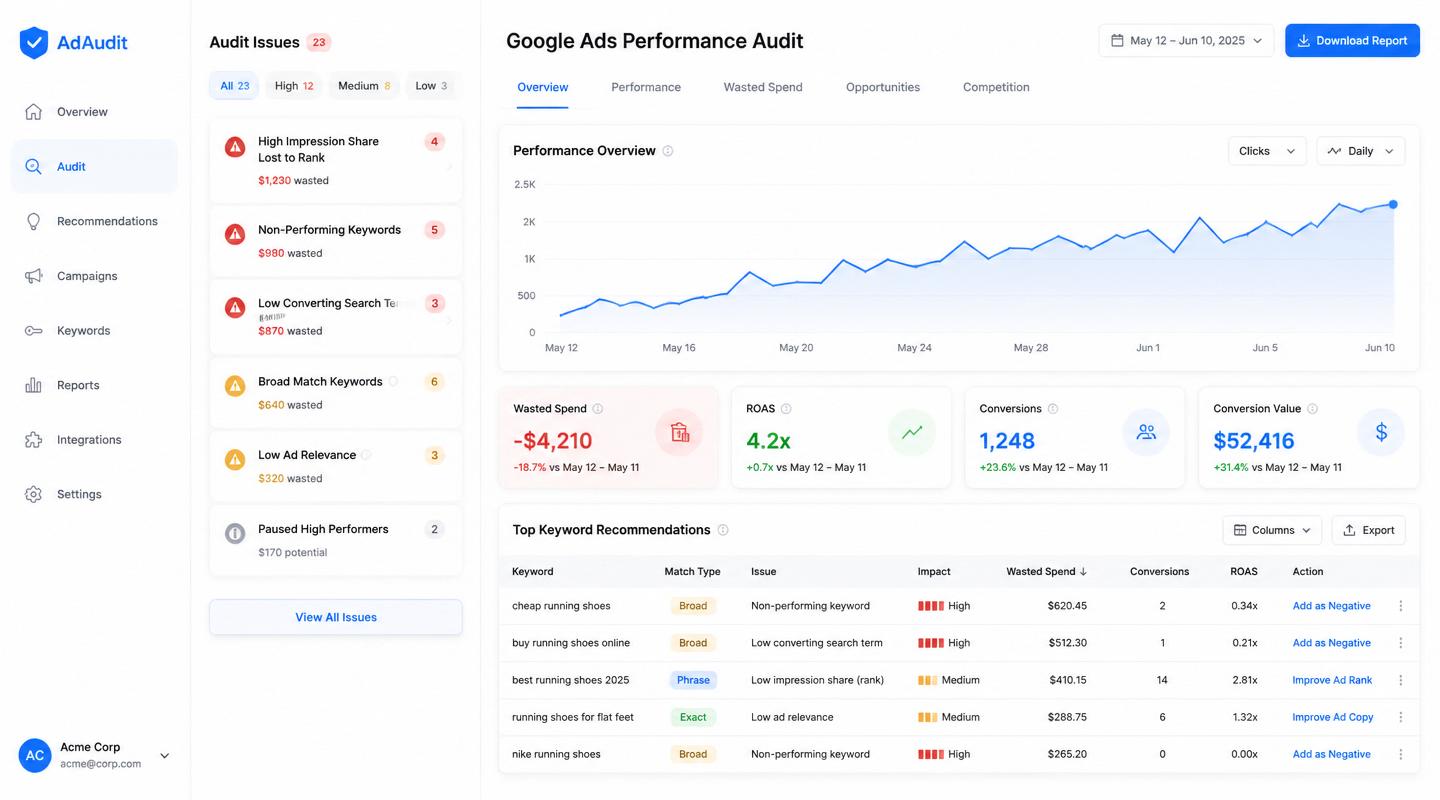Expand the Acme Corp account chevron
The image size is (1440, 800).
point(165,756)
